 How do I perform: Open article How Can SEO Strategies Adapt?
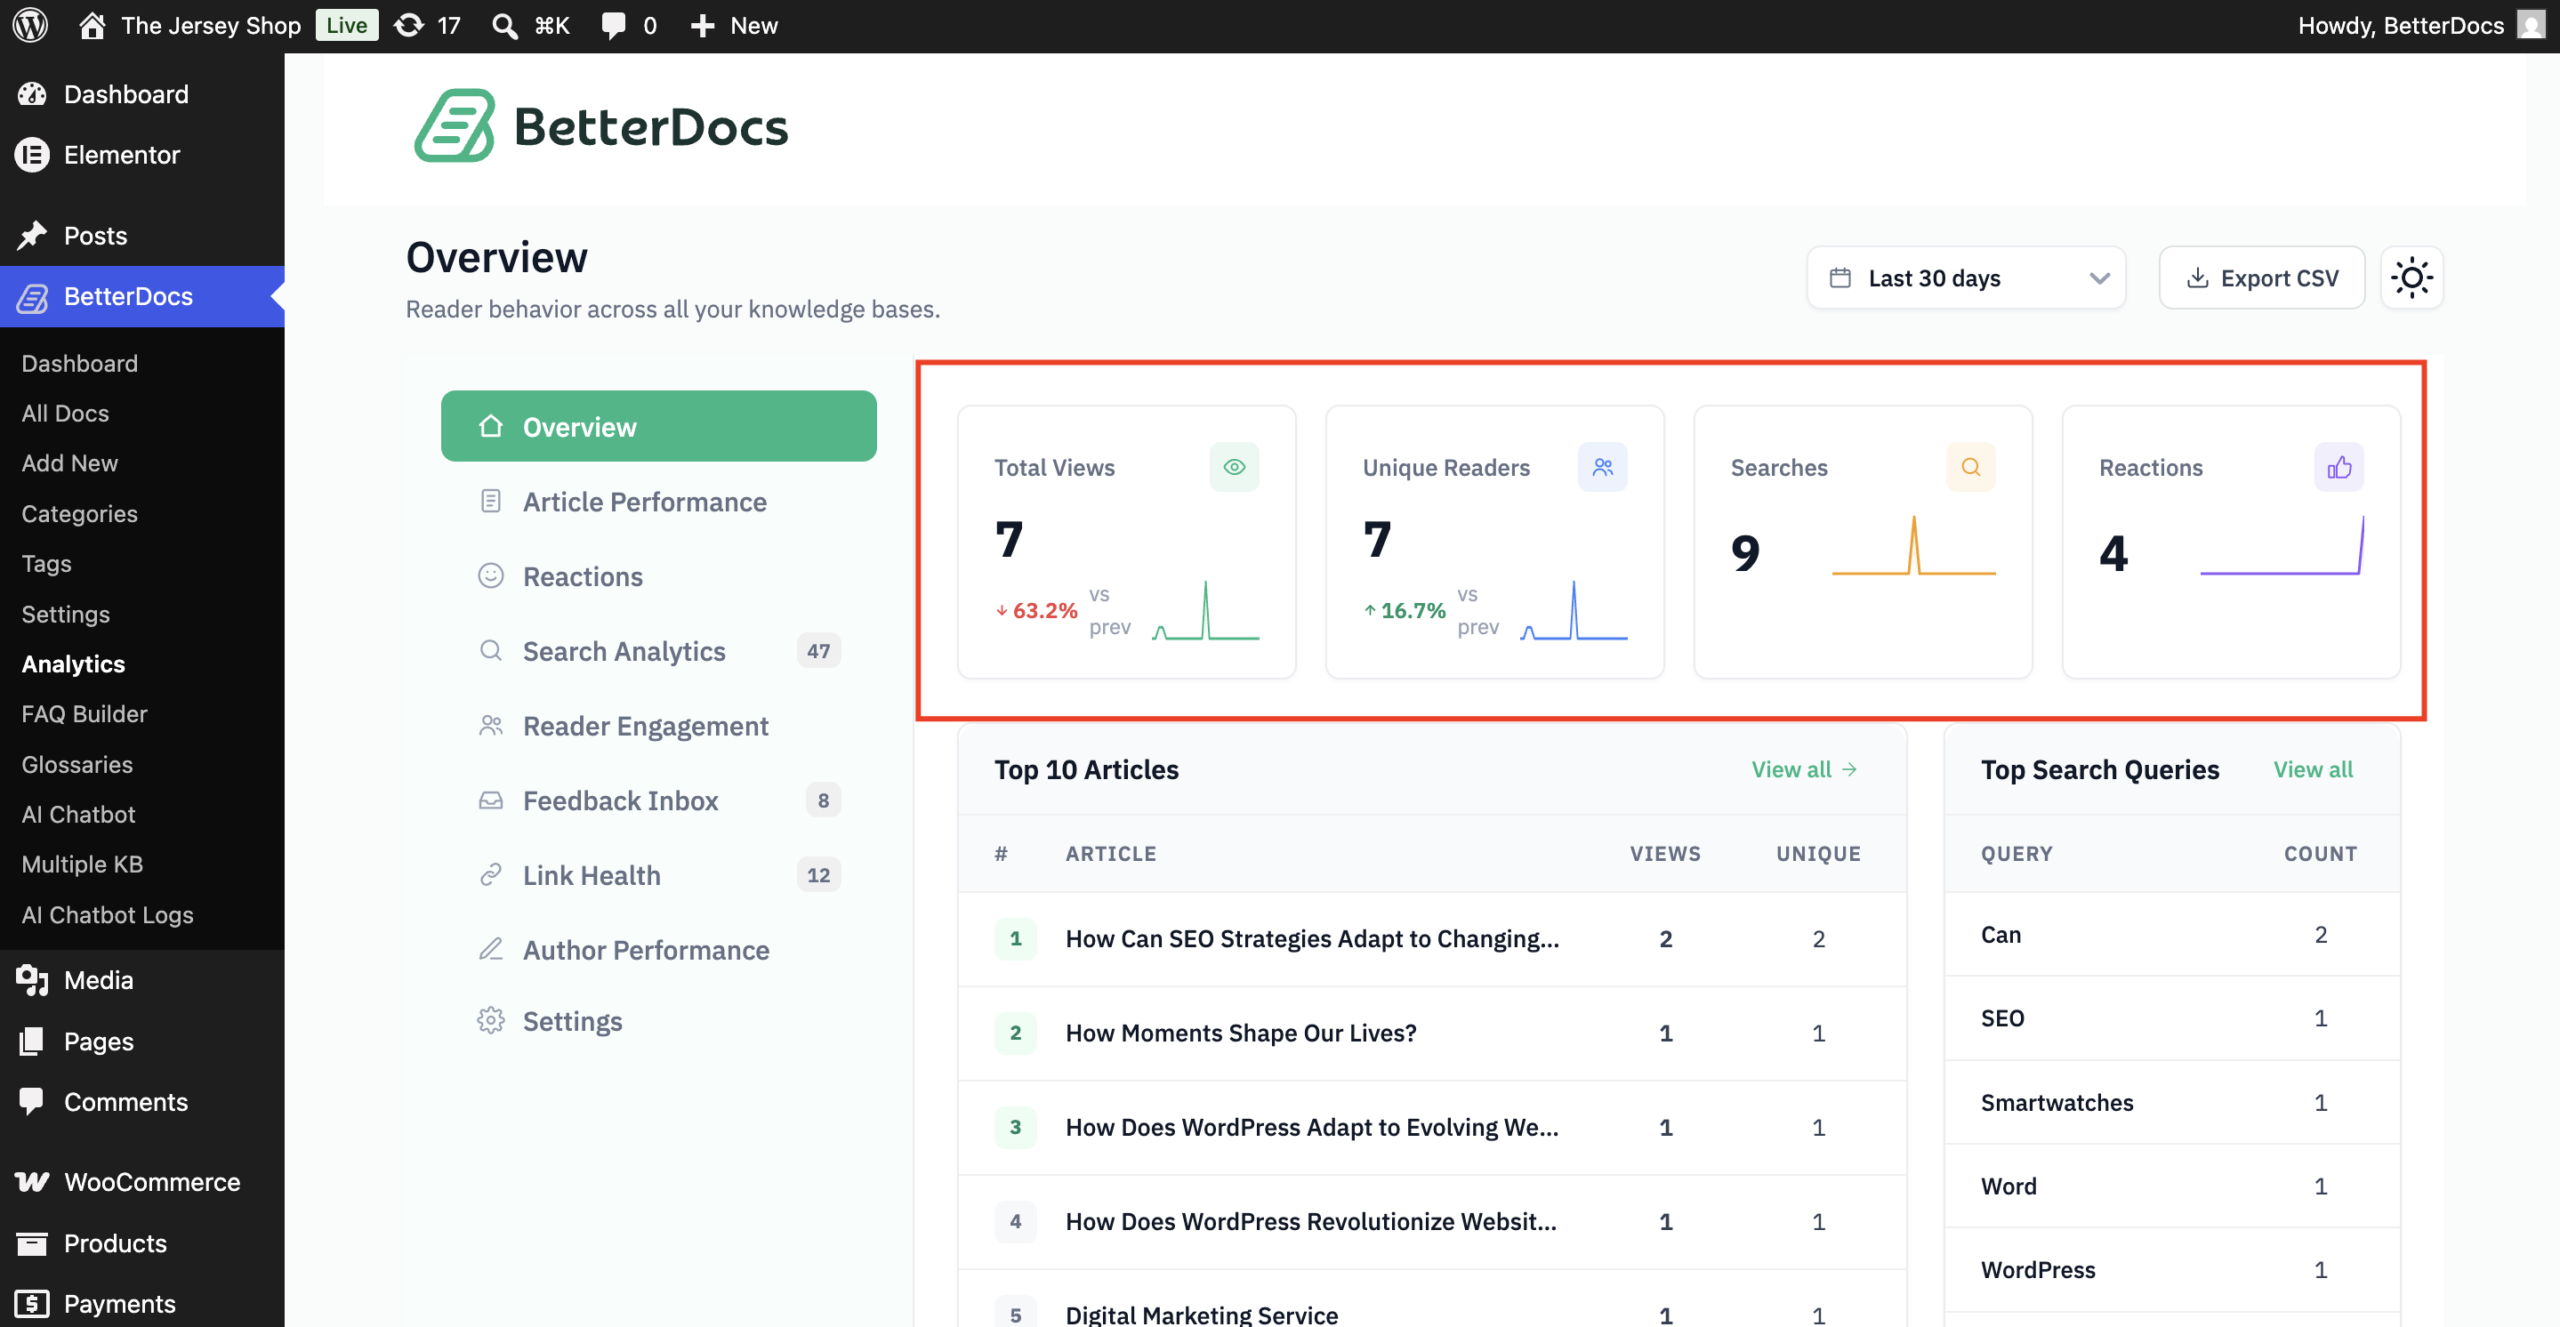coord(1312,938)
